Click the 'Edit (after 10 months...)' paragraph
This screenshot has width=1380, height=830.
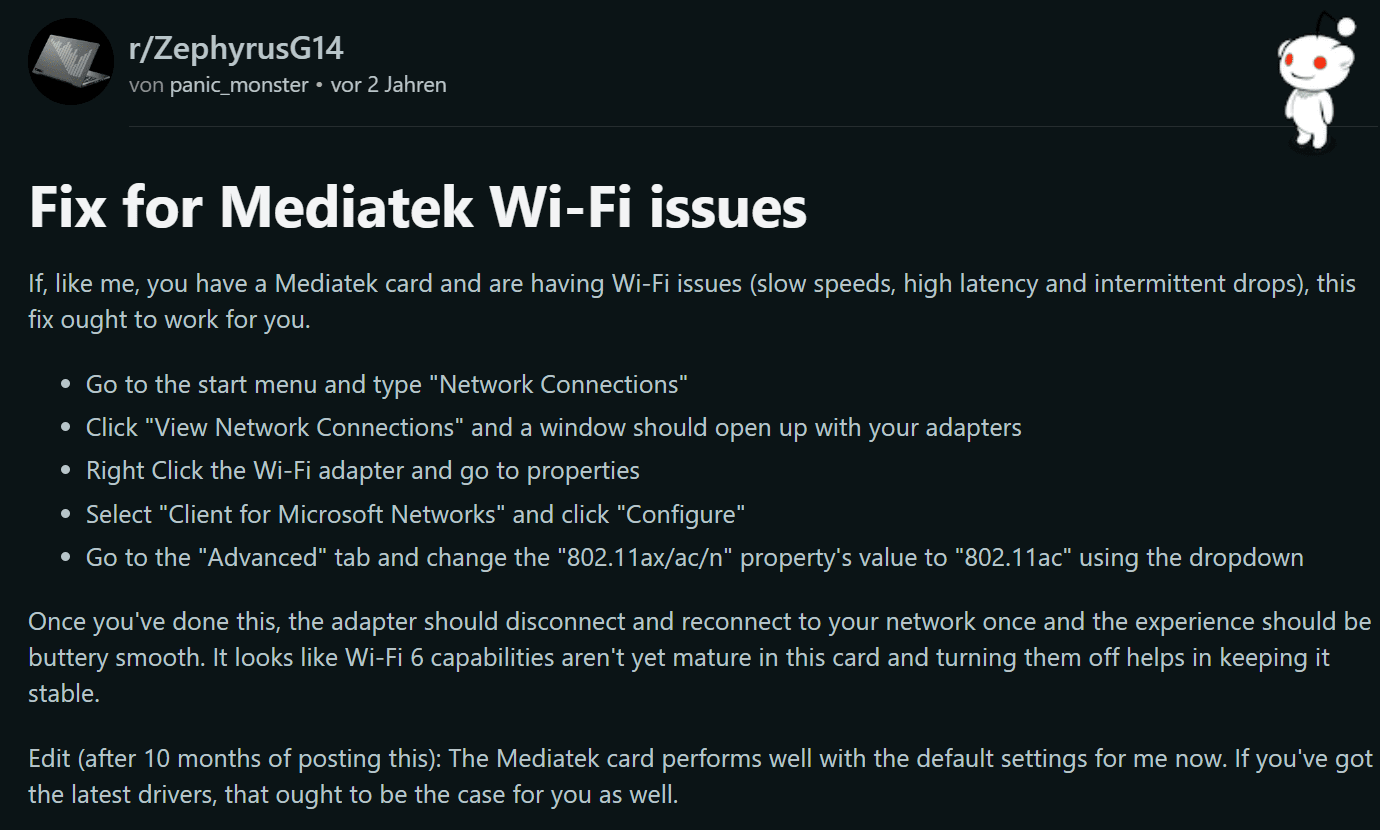(700, 778)
